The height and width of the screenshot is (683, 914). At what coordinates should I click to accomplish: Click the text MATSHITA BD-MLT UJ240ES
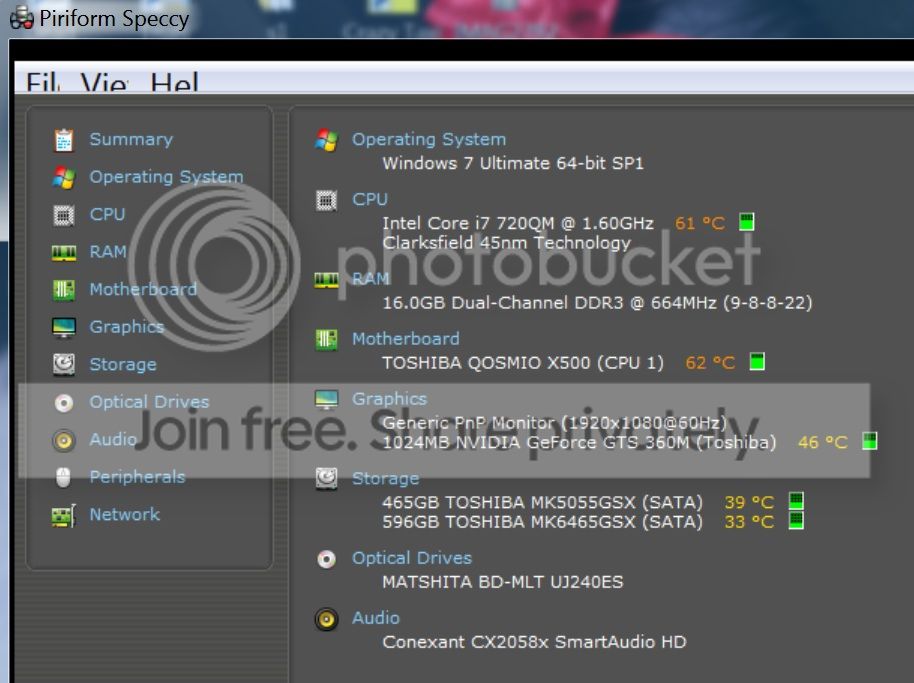503,582
